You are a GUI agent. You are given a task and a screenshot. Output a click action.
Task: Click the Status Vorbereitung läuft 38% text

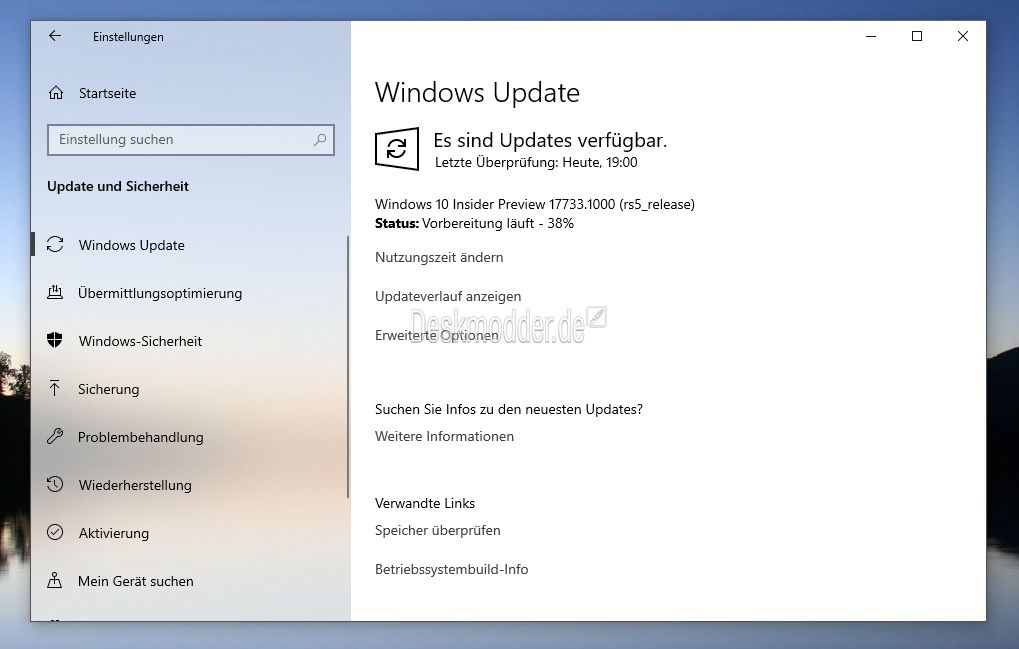click(474, 223)
